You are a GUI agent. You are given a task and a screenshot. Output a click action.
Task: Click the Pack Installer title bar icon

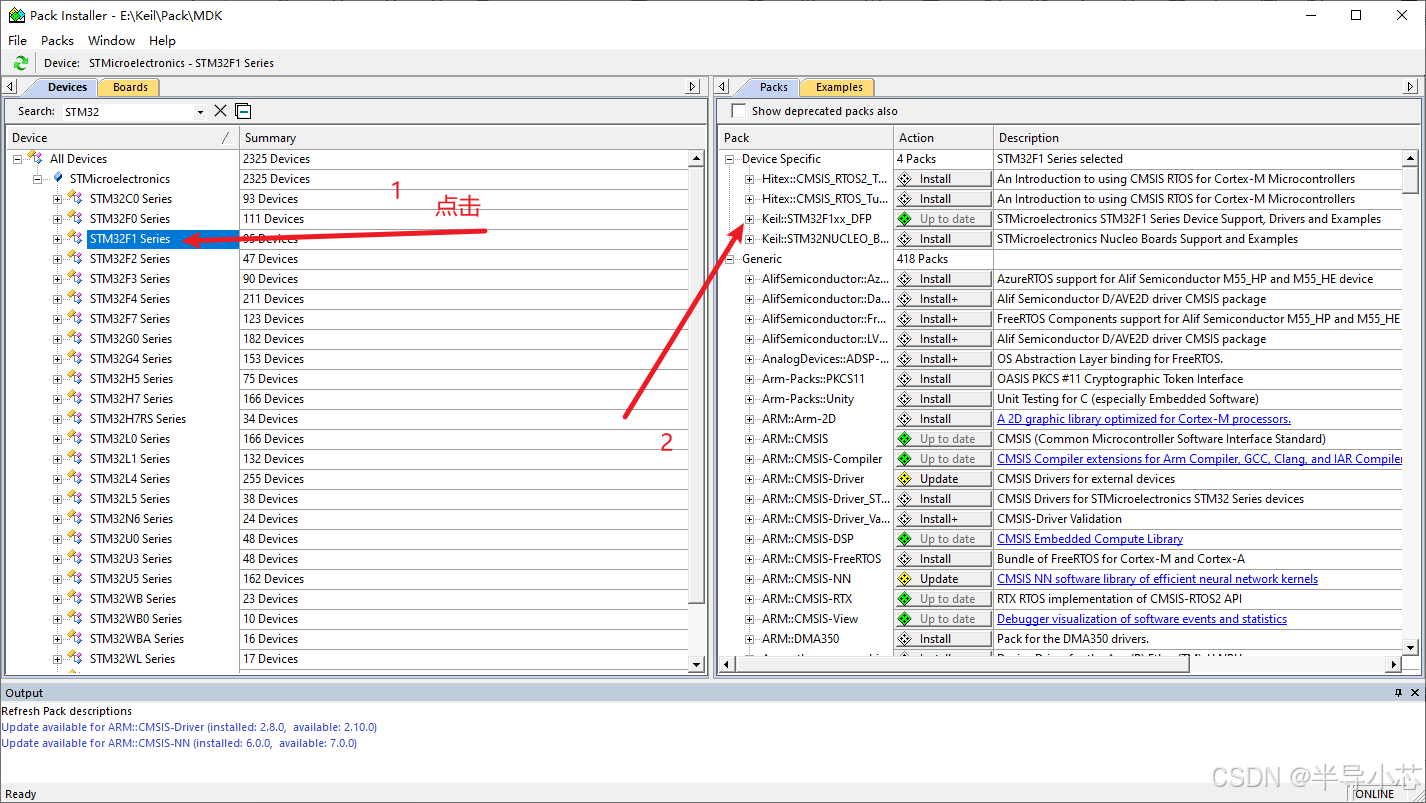16,15
